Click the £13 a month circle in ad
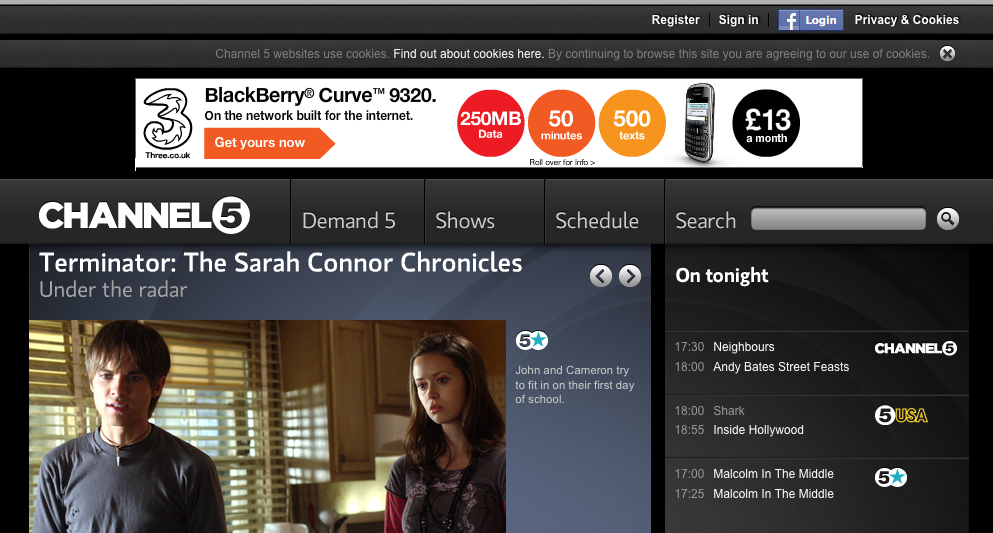The height and width of the screenshot is (533, 993). pos(766,123)
